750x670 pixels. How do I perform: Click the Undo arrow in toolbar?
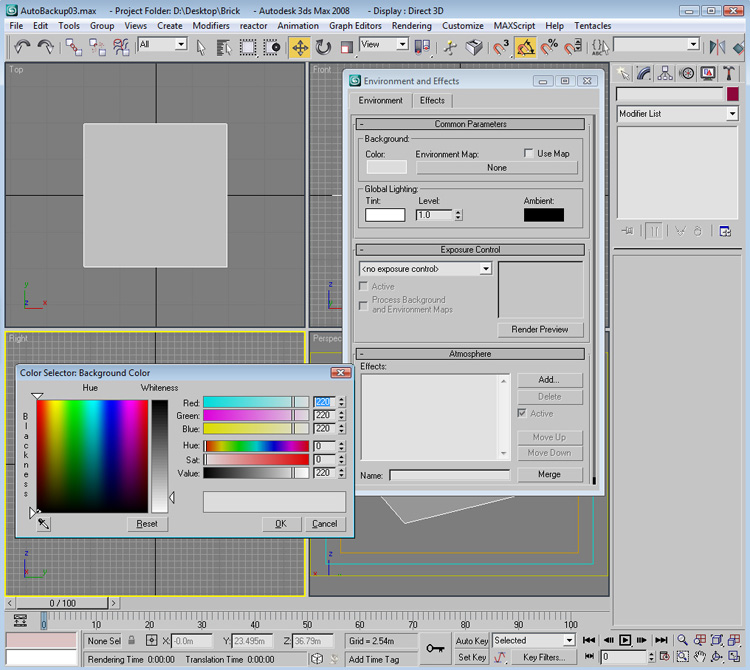pyautogui.click(x=22, y=47)
